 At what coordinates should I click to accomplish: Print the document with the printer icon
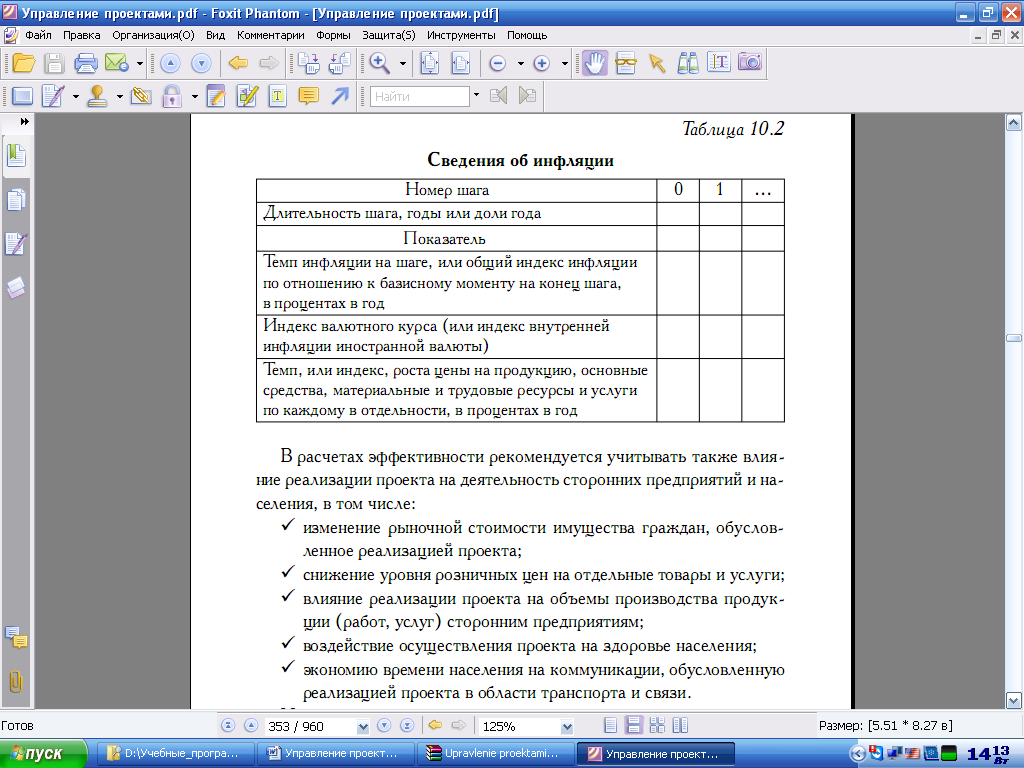(86, 63)
